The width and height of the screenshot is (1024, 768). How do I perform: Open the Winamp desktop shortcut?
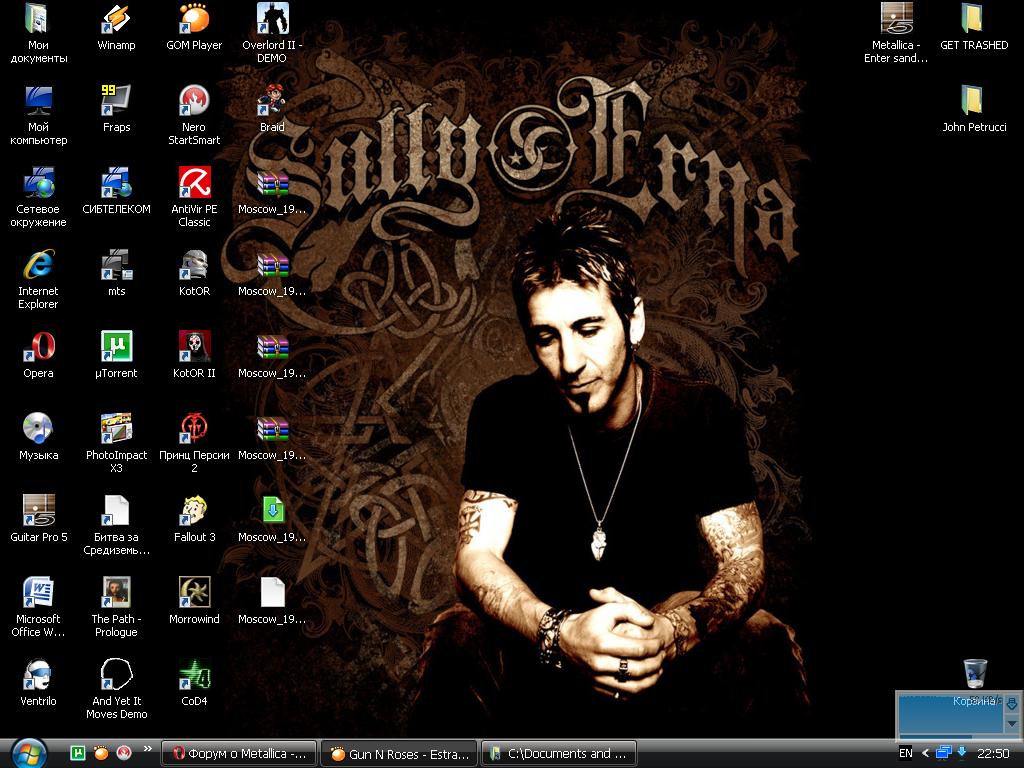pos(116,19)
